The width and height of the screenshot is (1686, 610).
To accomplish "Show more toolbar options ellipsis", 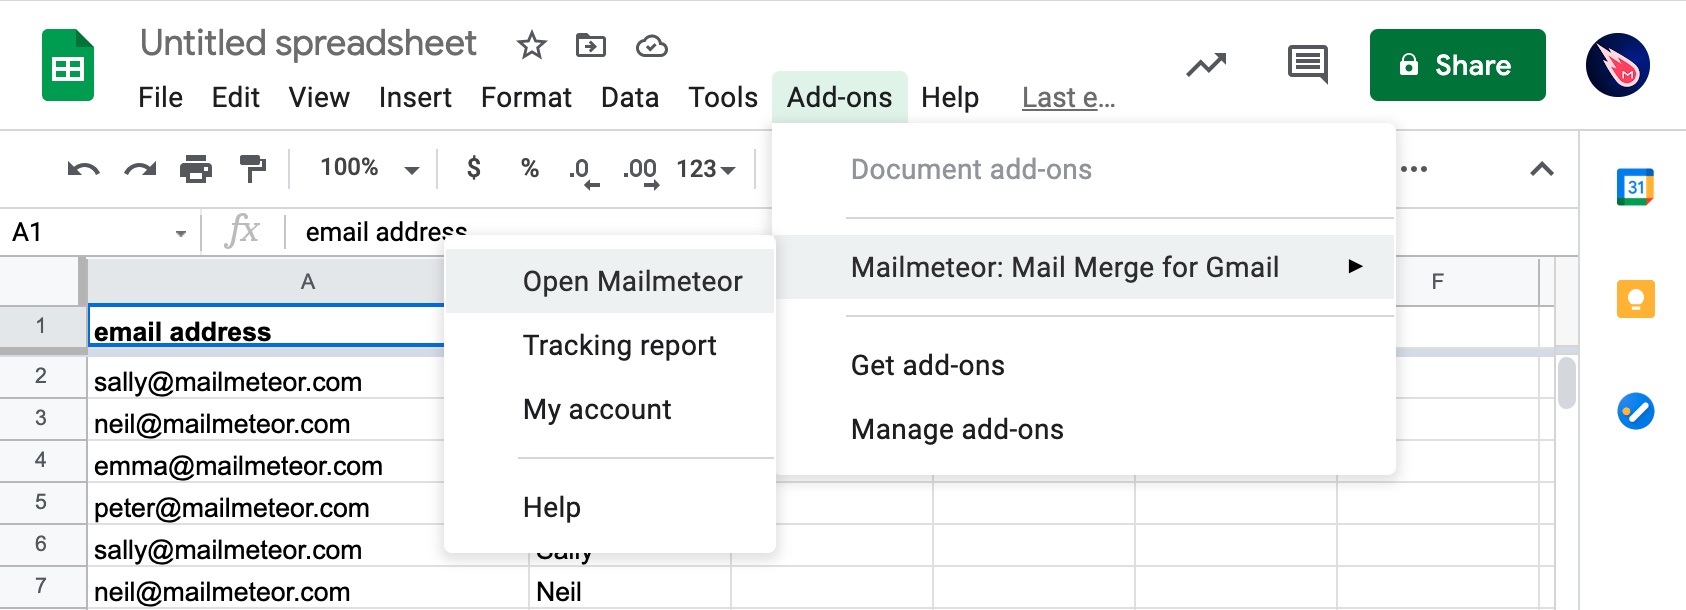I will pyautogui.click(x=1414, y=169).
